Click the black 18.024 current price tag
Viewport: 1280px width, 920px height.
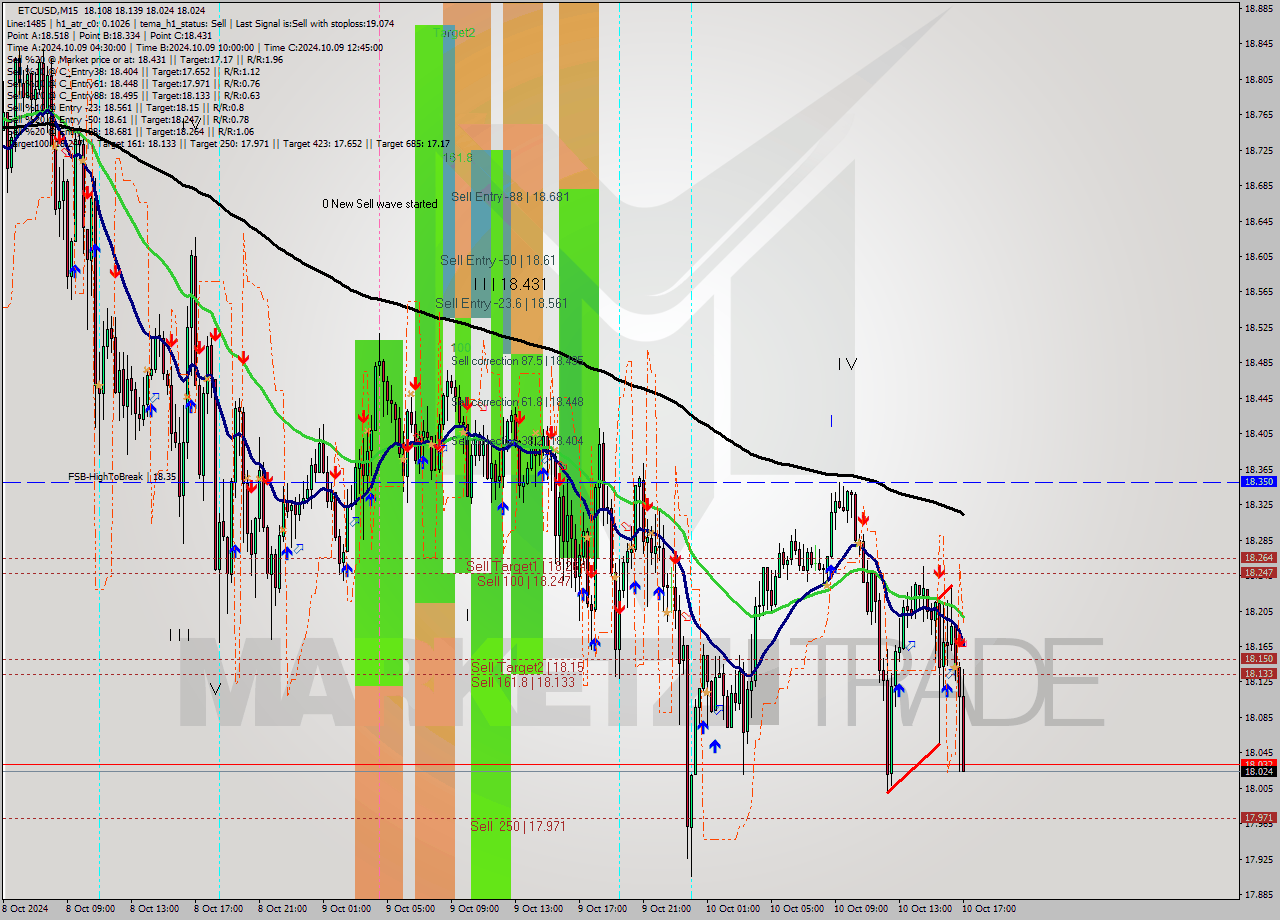tap(1258, 771)
